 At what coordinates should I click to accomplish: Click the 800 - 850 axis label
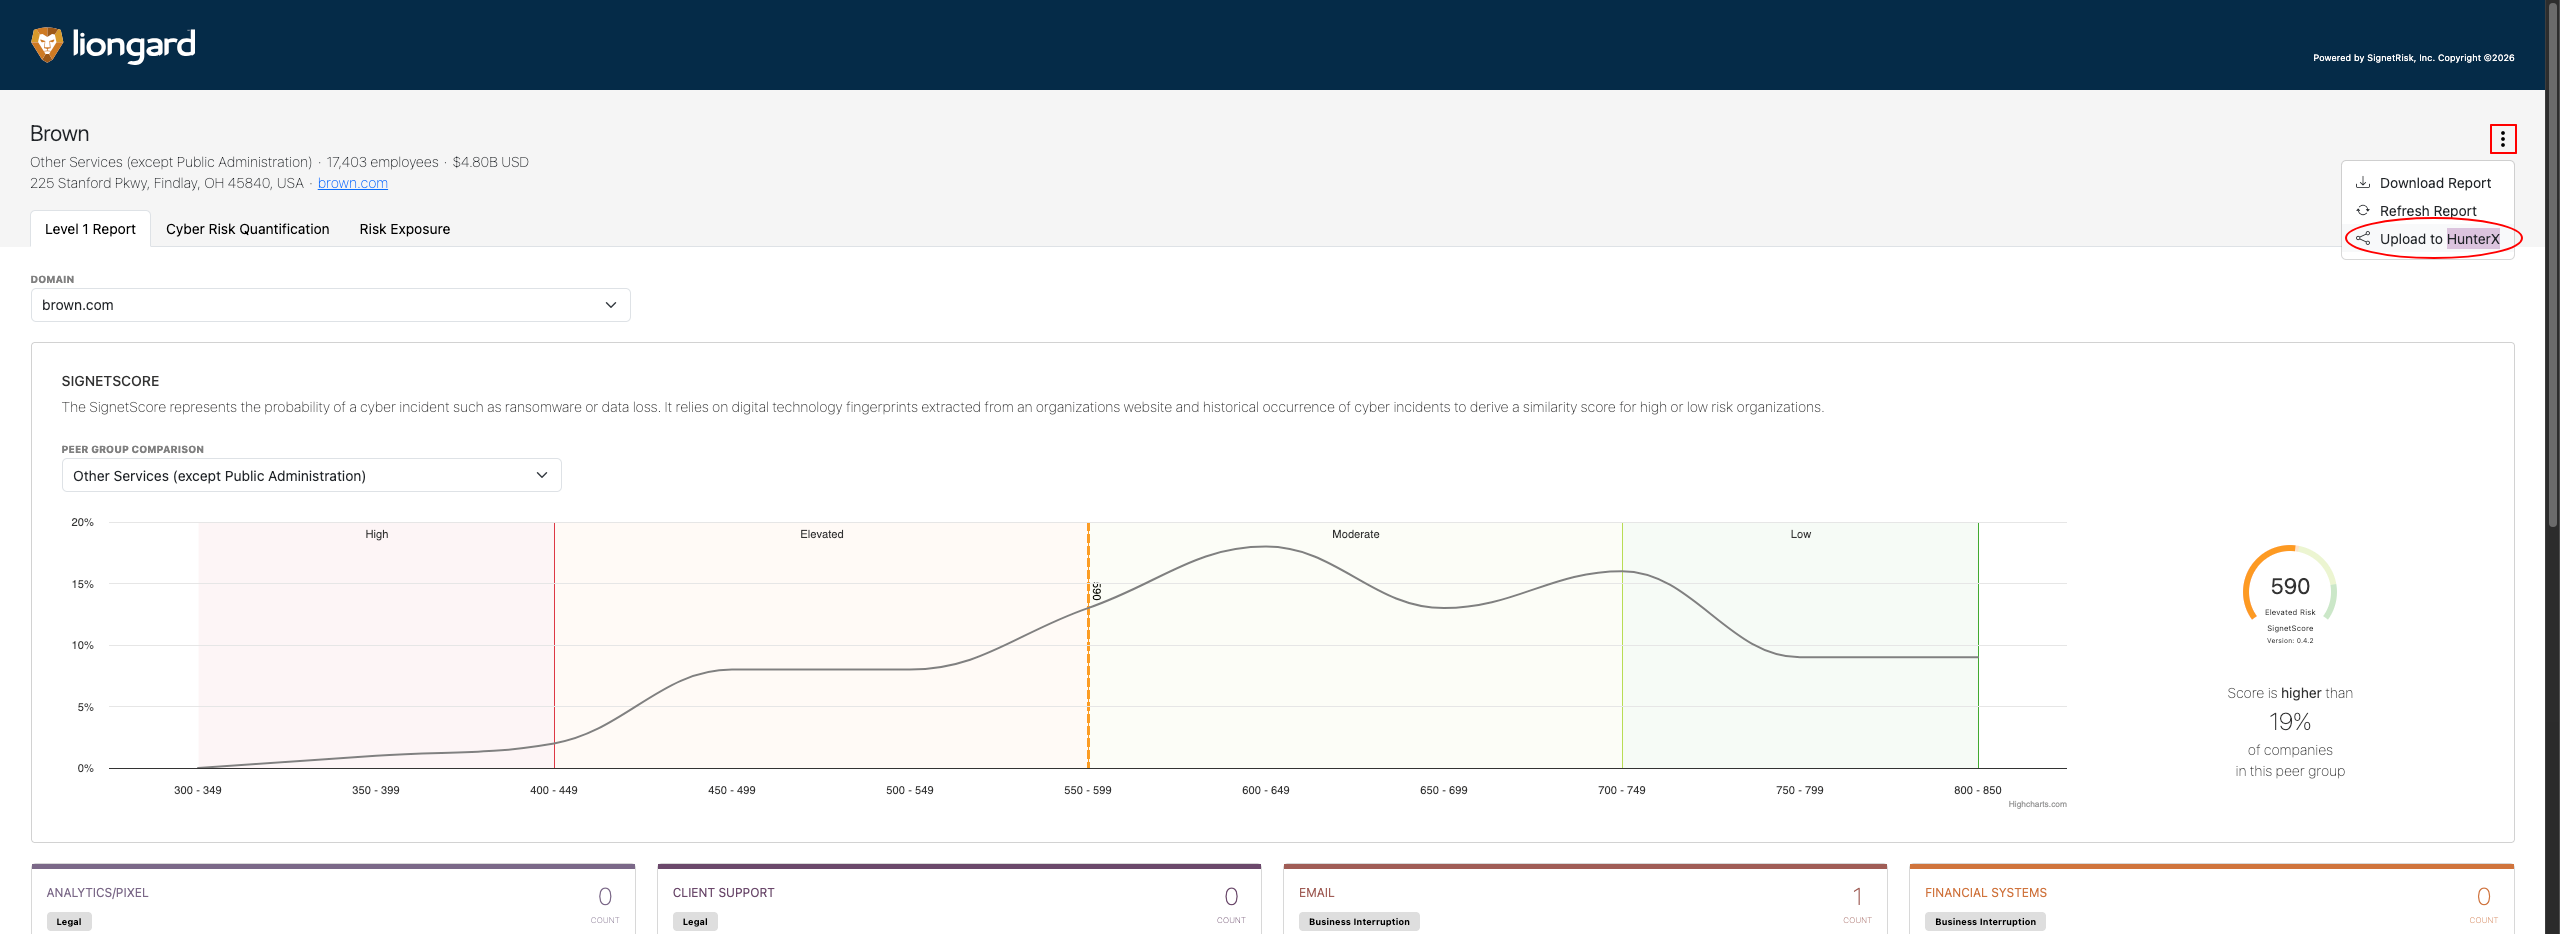click(1978, 790)
